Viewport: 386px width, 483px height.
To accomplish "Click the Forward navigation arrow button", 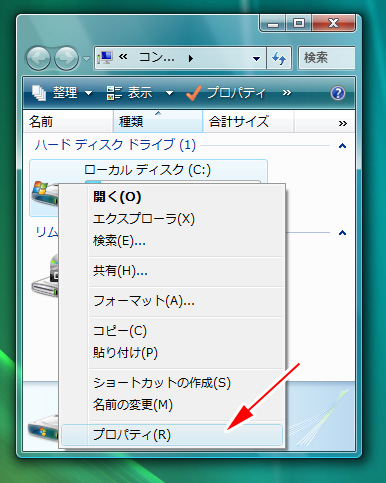I will point(67,59).
